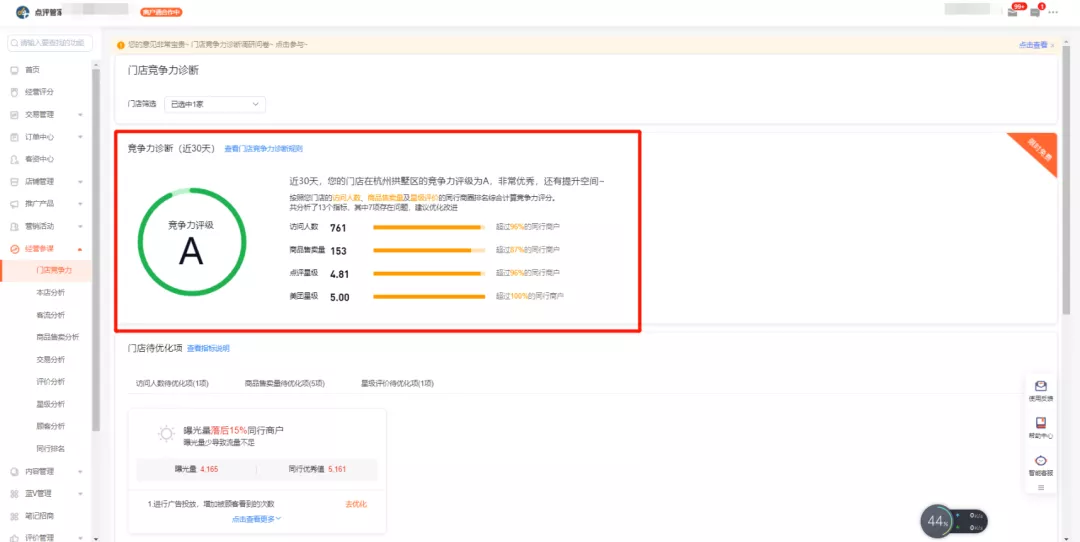Click the 美团星级 5.00 progress bar
Image resolution: width=1080 pixels, height=542 pixels.
[429, 296]
